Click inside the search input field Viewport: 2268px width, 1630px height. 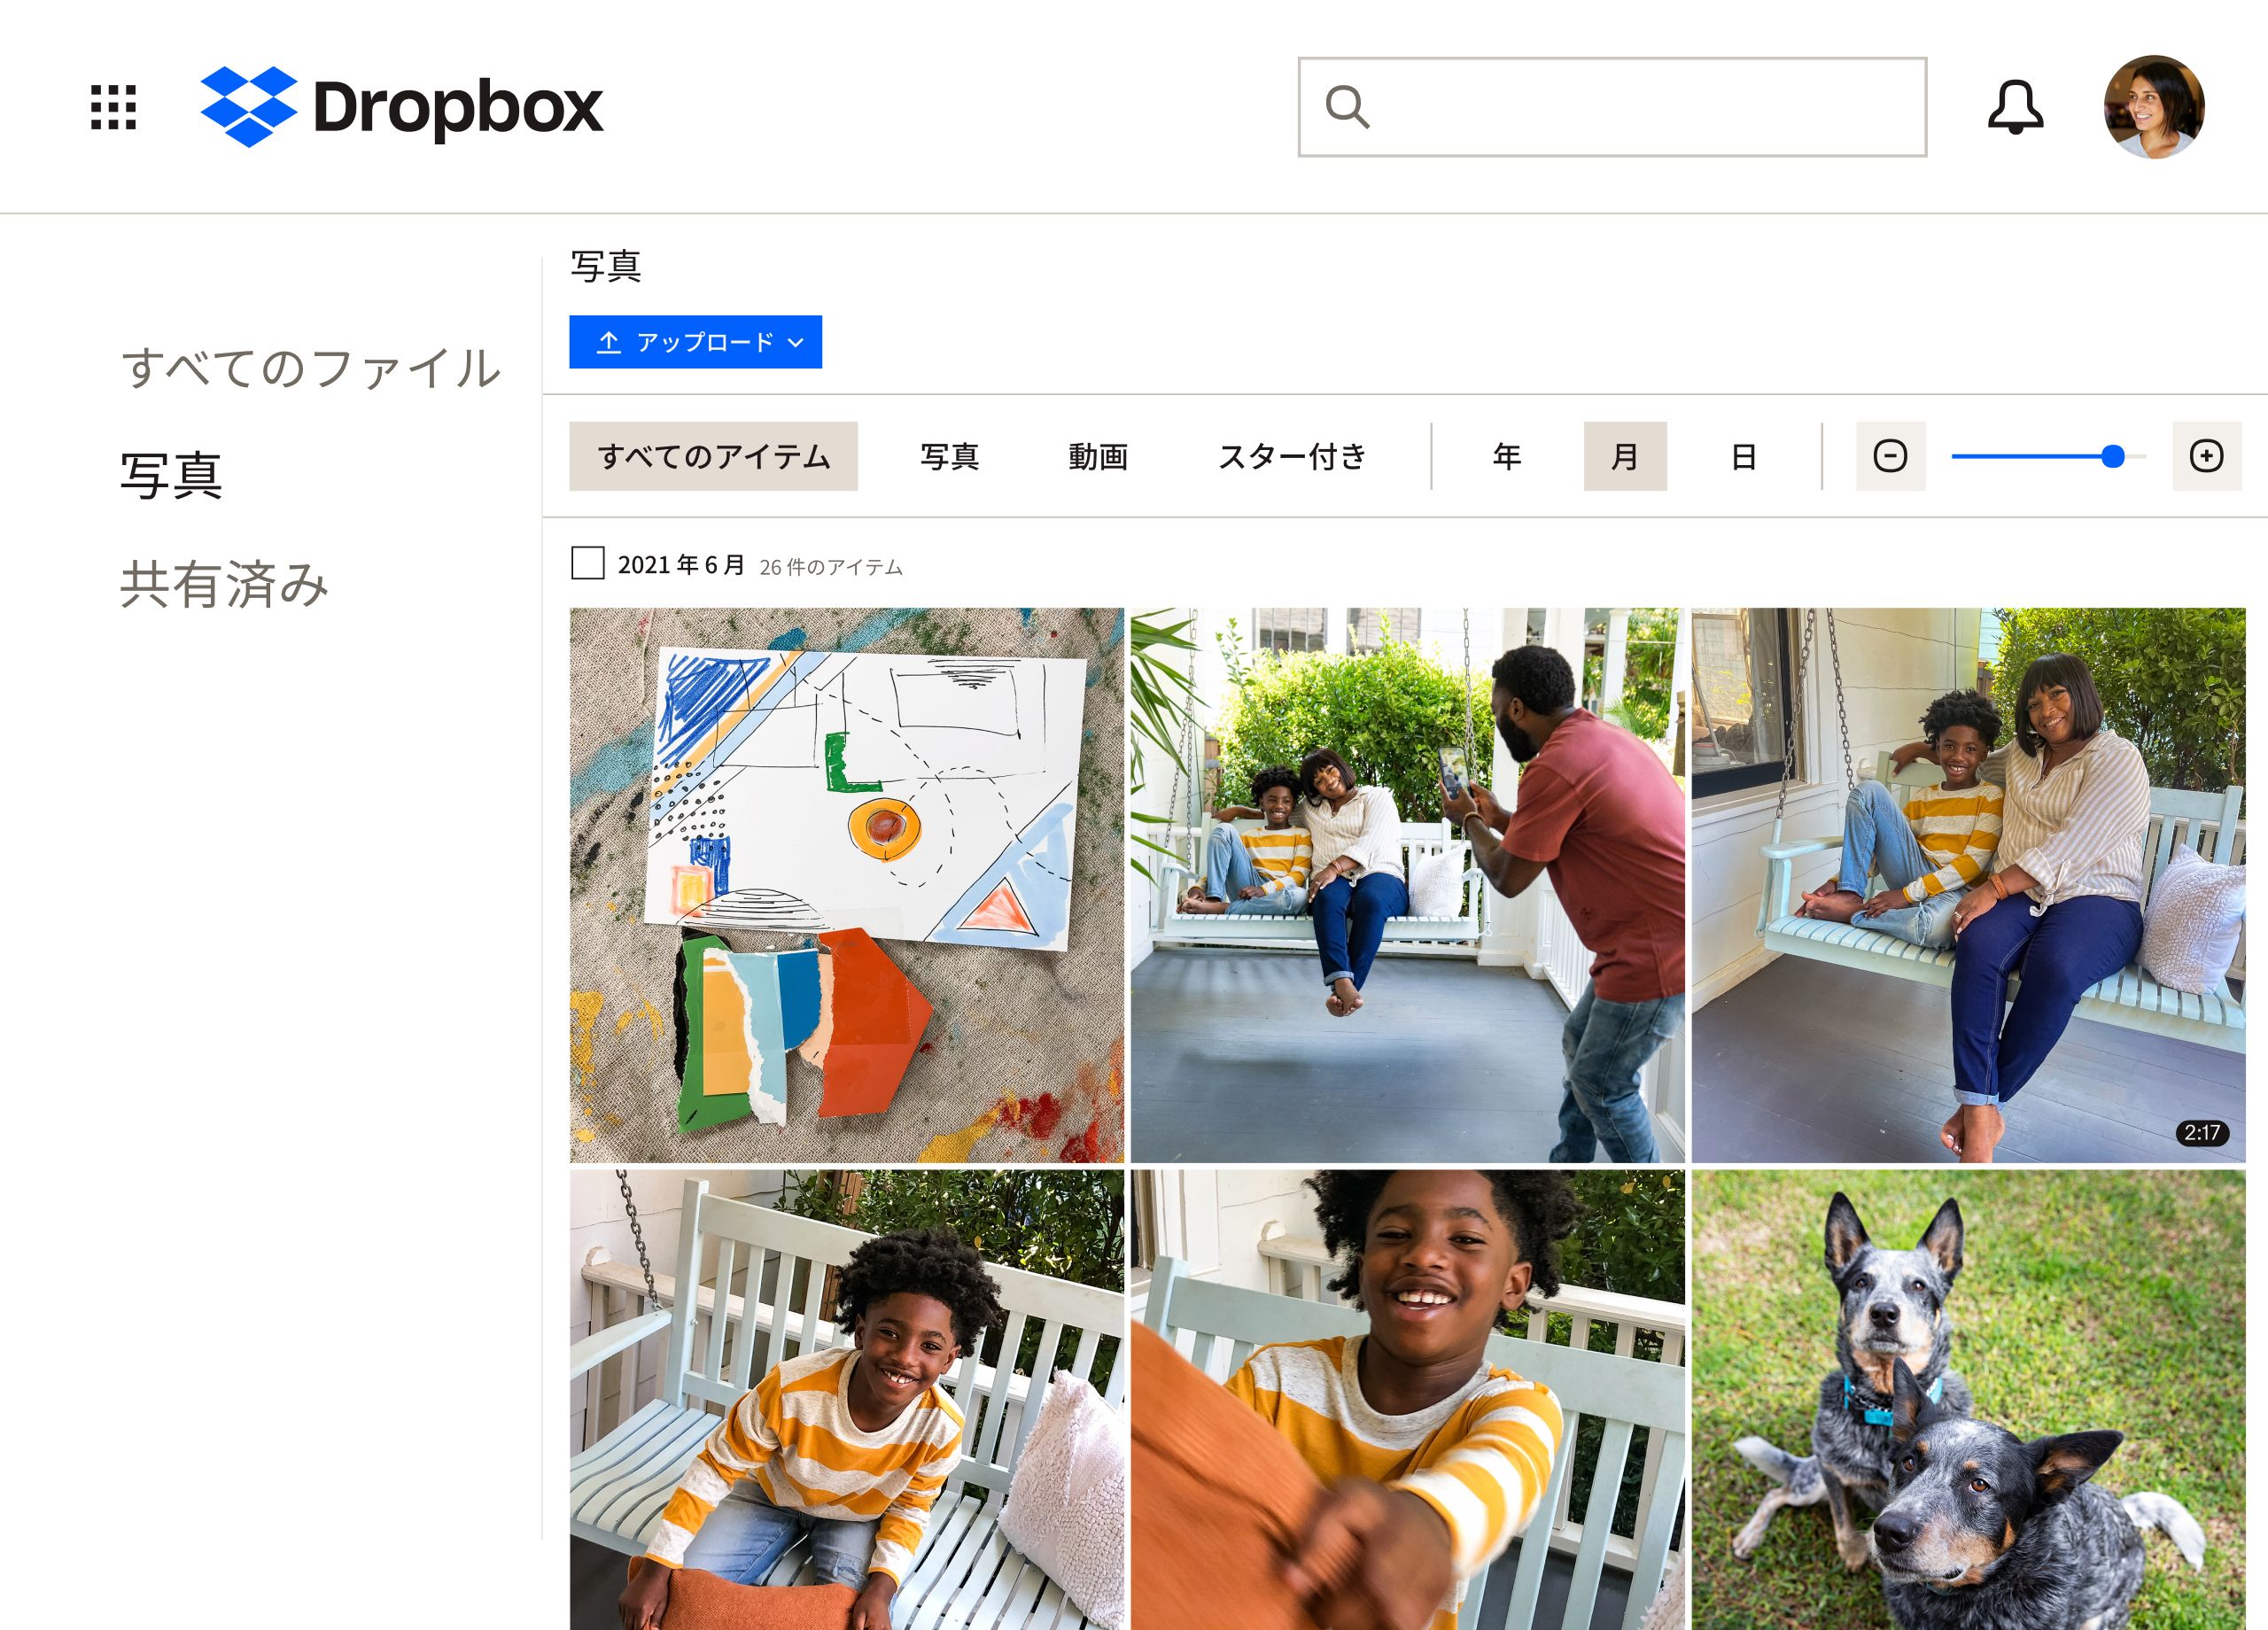(1612, 107)
